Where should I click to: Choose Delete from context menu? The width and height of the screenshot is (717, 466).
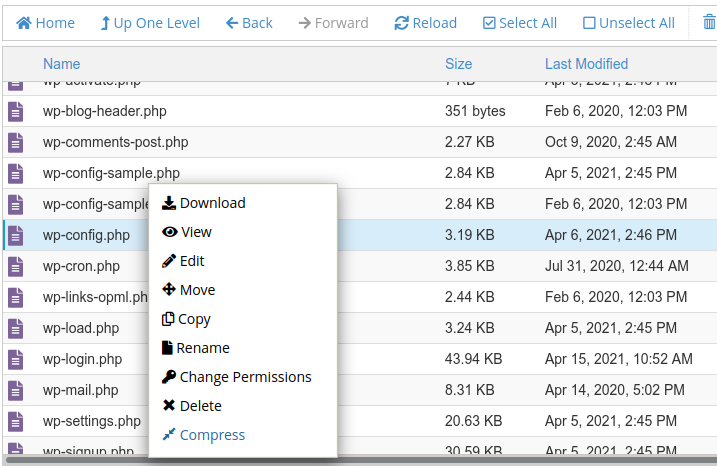(x=192, y=406)
